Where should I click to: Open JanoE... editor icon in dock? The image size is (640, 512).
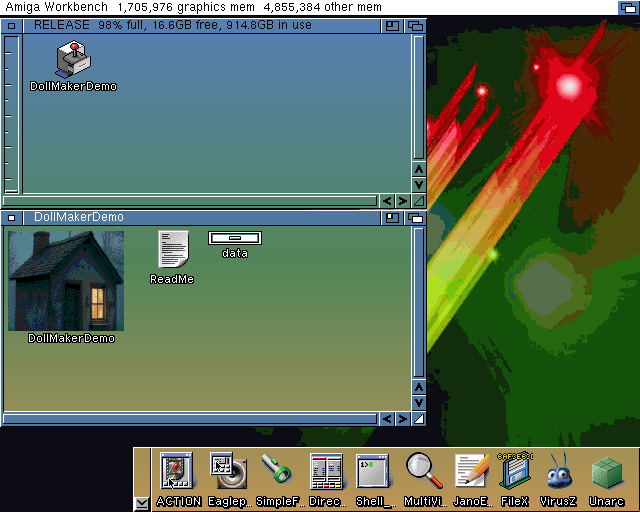pos(472,471)
